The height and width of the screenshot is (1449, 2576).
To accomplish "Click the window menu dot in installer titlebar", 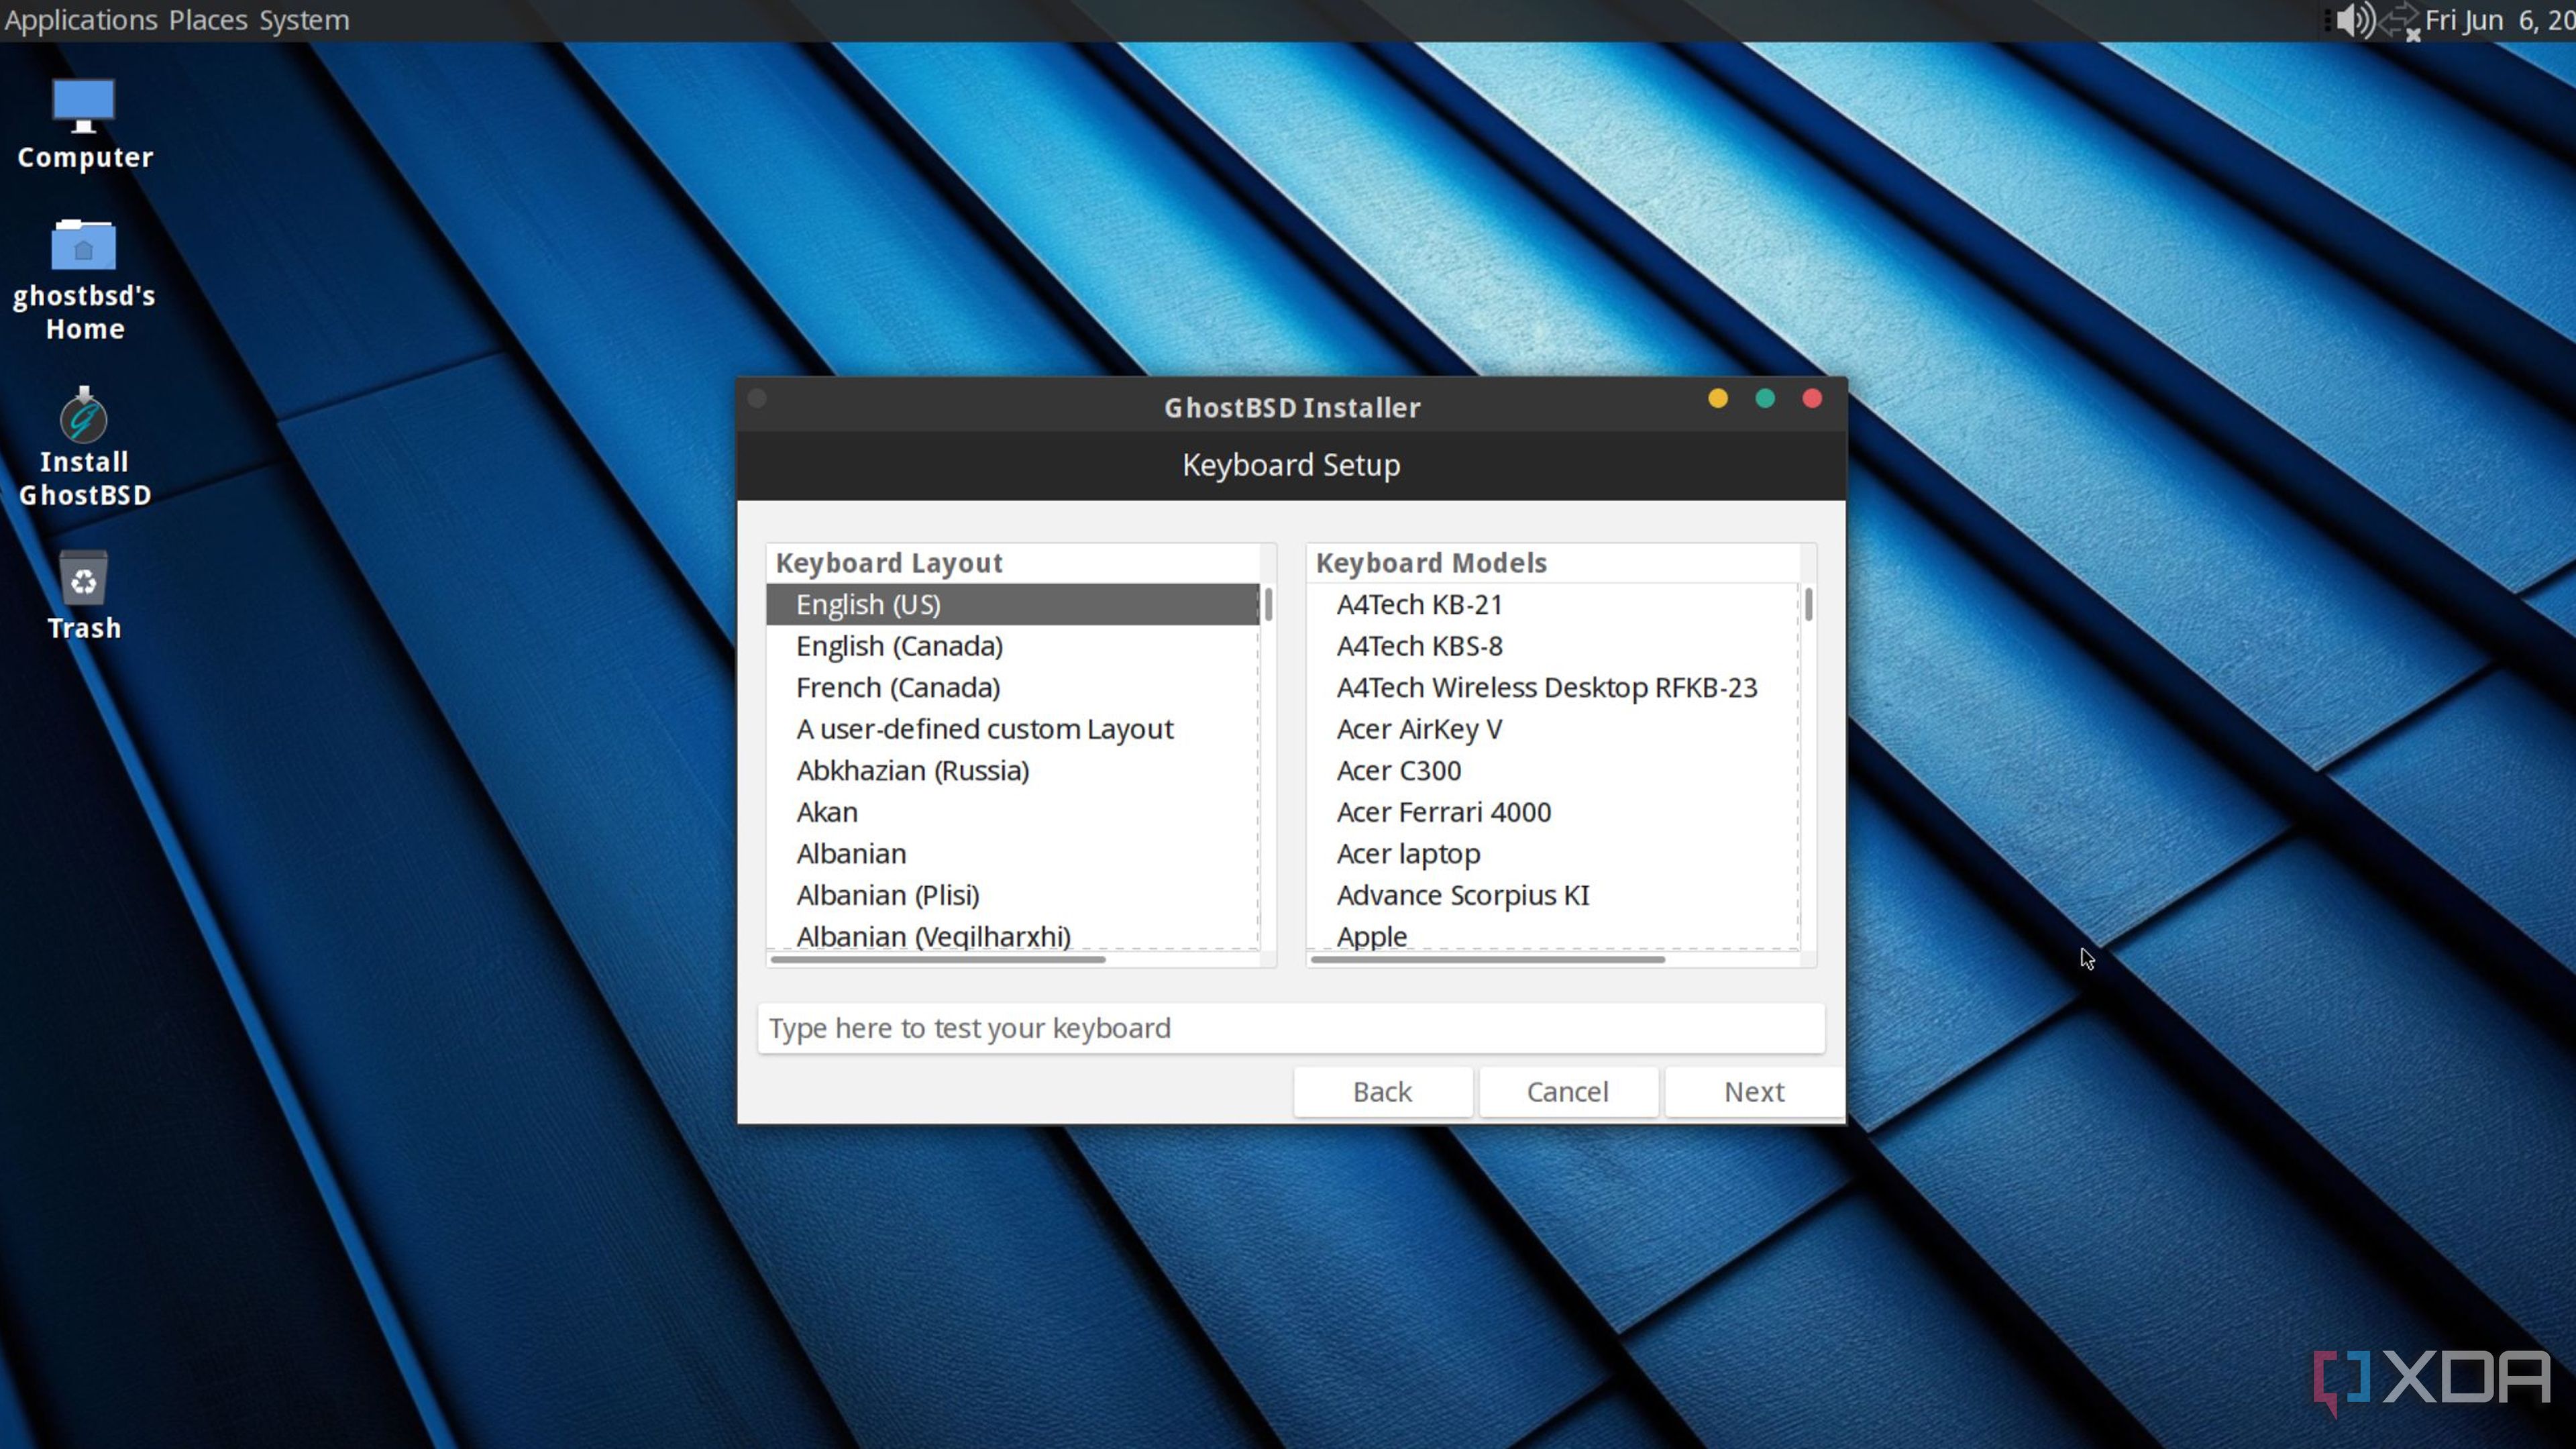I will coord(757,399).
